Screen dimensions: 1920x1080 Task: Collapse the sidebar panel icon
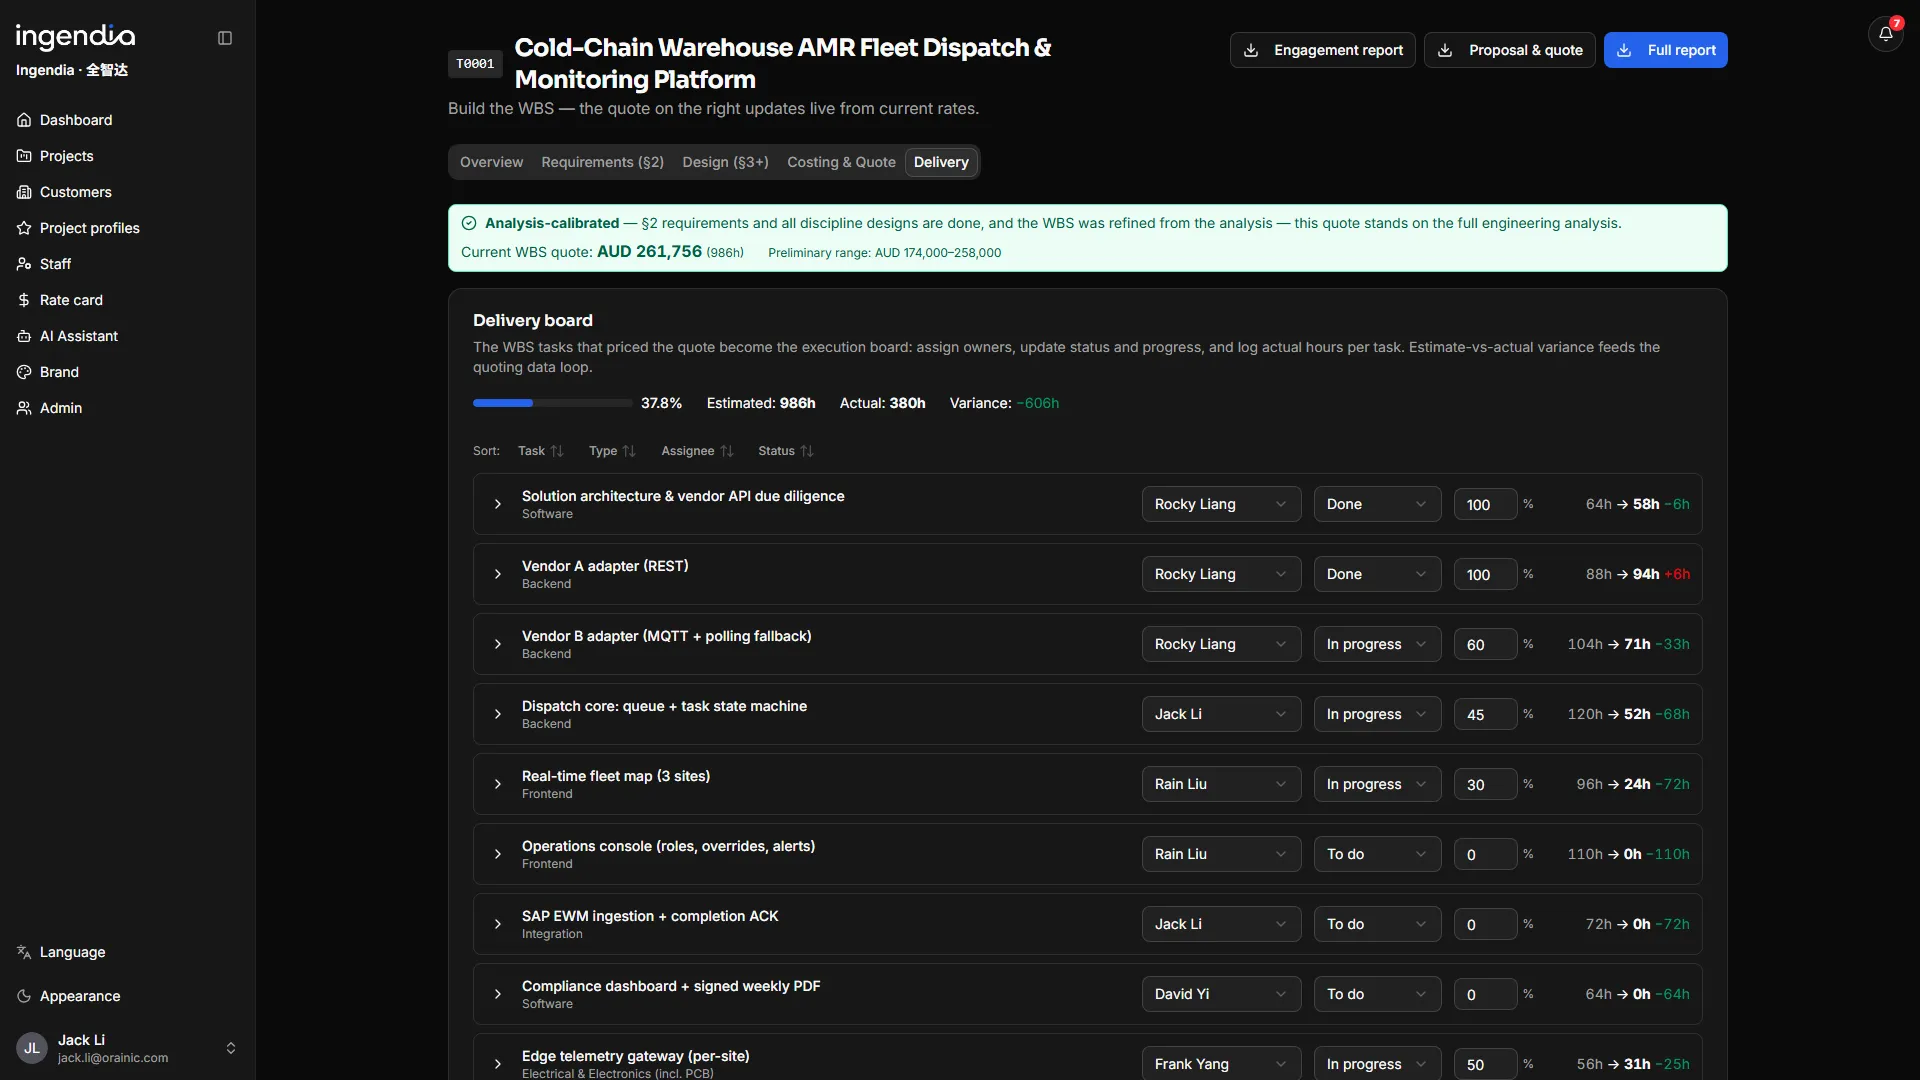225,38
